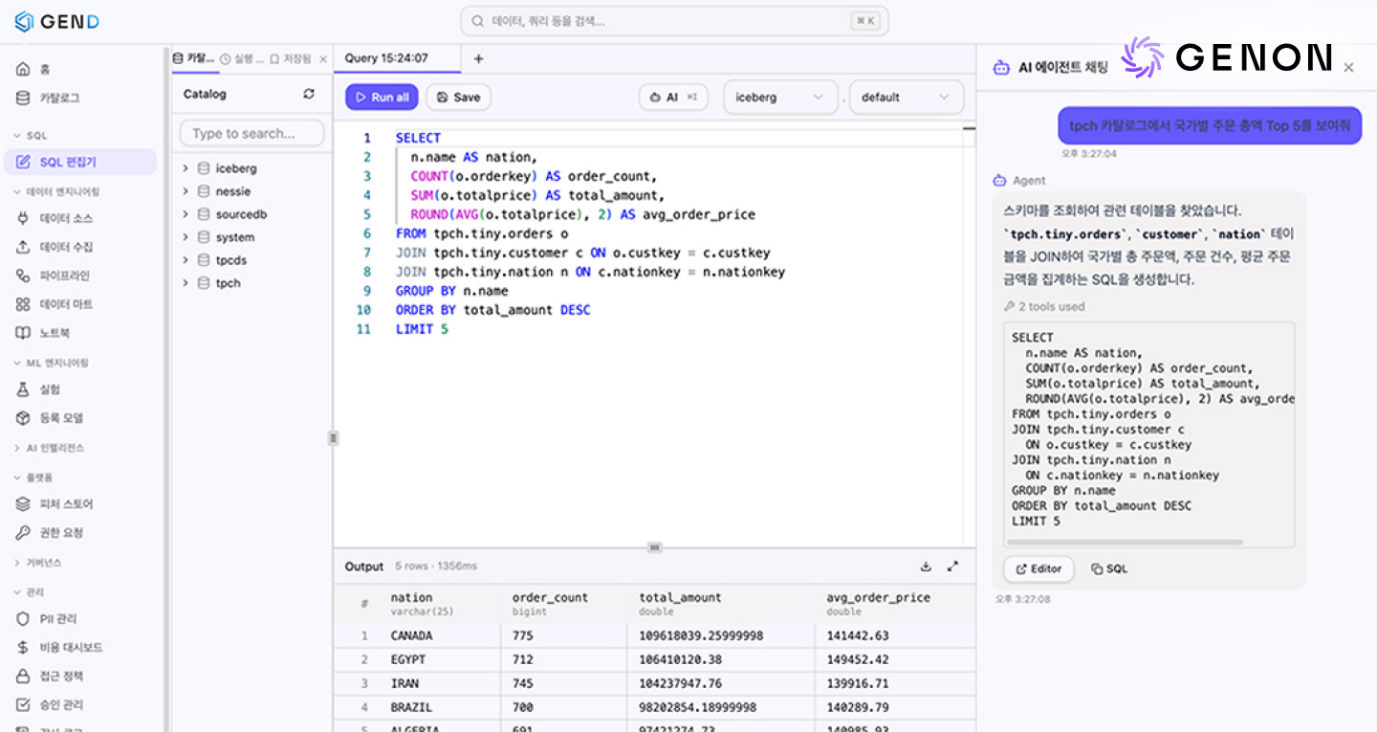Expand the tpch catalog node
Viewport: 1377px width, 732px height.
point(185,283)
